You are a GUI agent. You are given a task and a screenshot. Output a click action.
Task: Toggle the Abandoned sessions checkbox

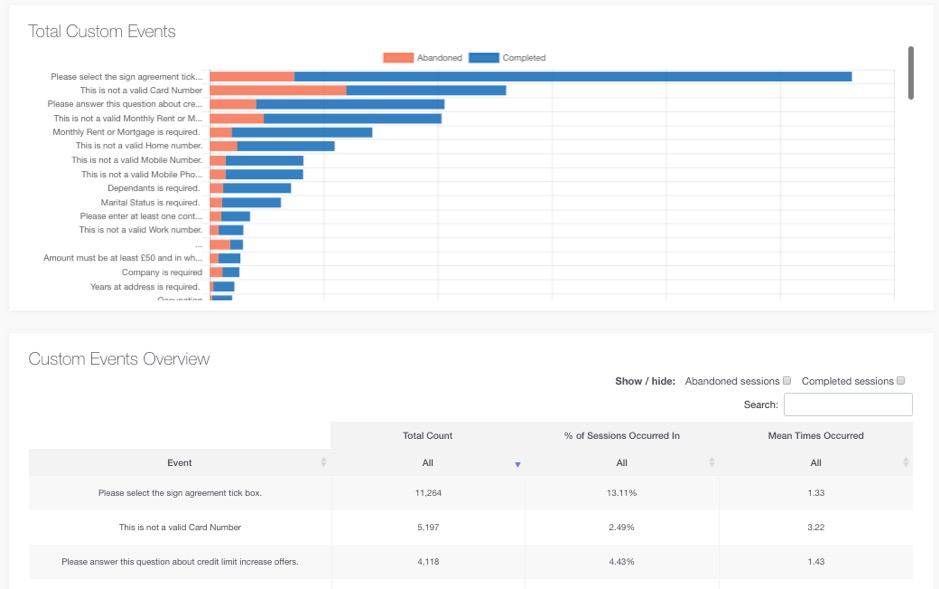(787, 381)
